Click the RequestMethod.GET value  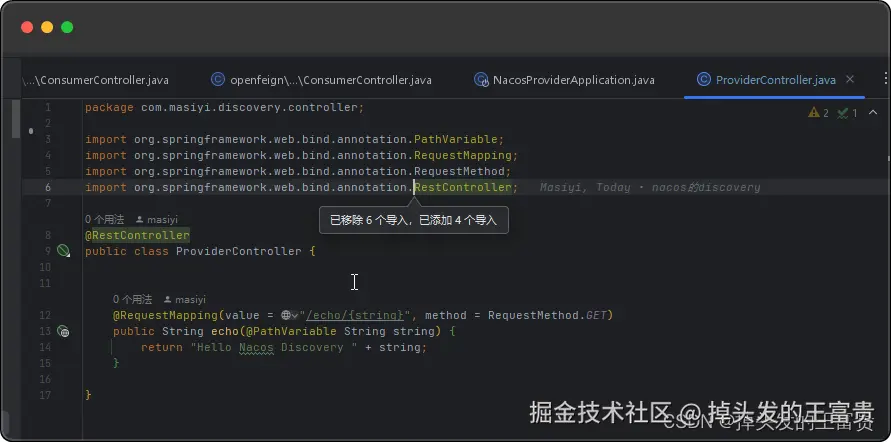point(548,315)
